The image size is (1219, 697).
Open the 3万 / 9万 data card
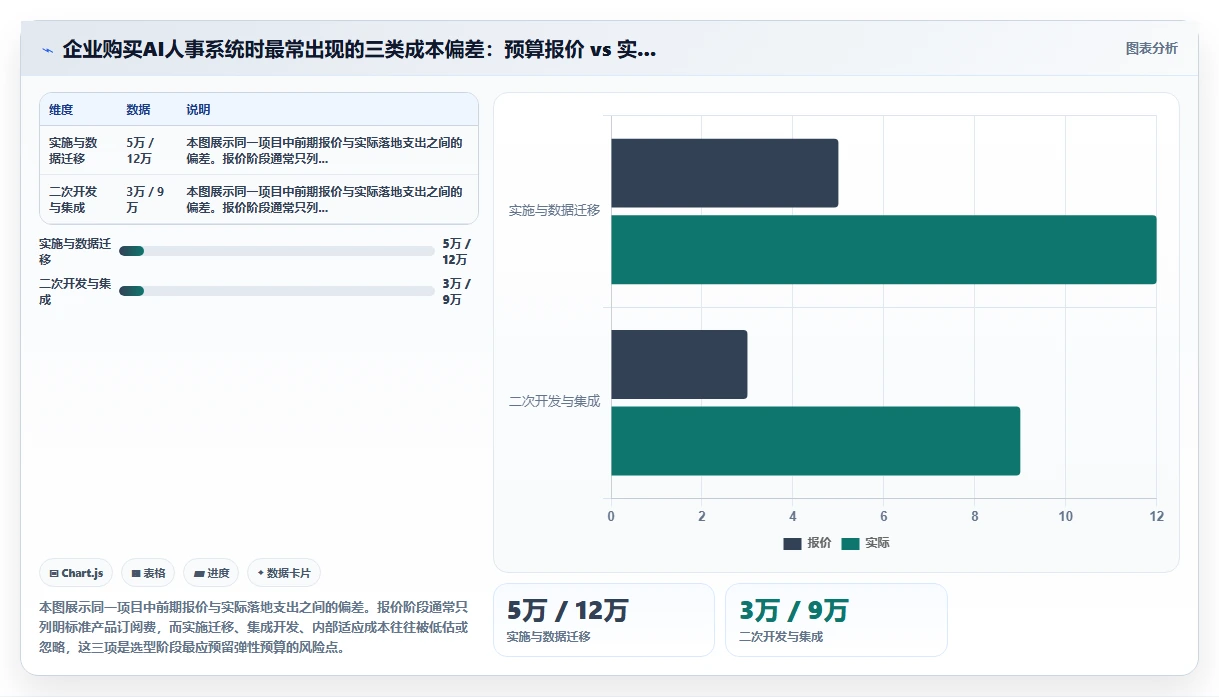pos(836,620)
